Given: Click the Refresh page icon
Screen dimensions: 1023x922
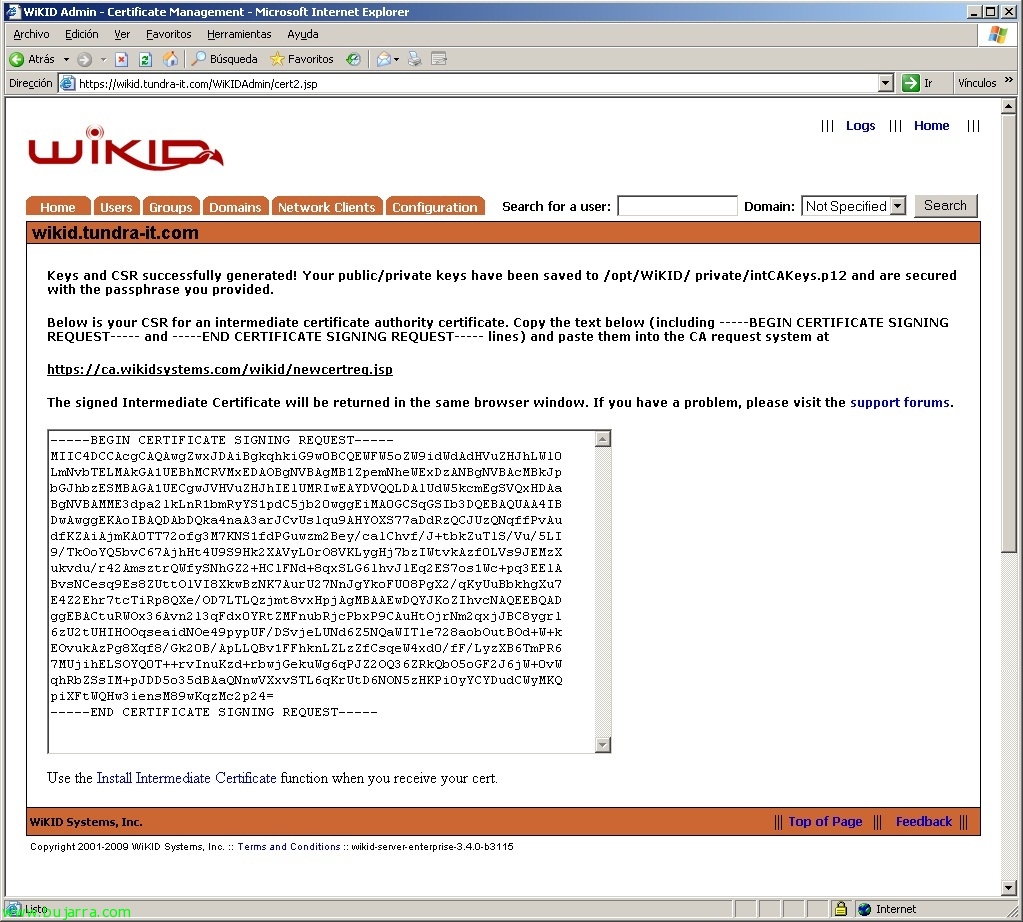Looking at the screenshot, I should [x=145, y=59].
